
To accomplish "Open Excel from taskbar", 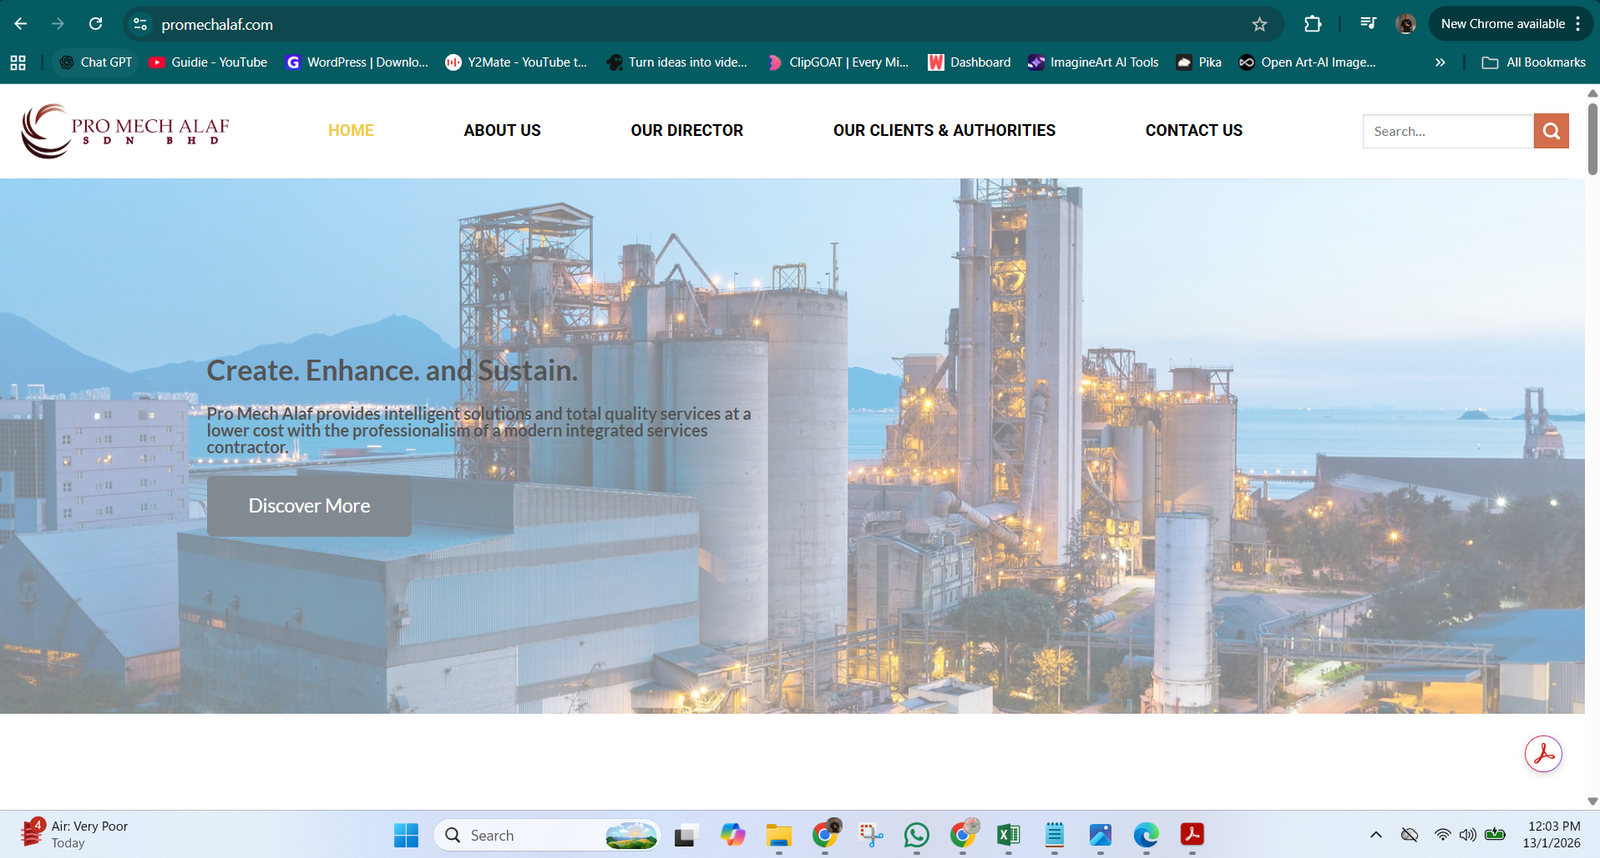I will pyautogui.click(x=1008, y=835).
